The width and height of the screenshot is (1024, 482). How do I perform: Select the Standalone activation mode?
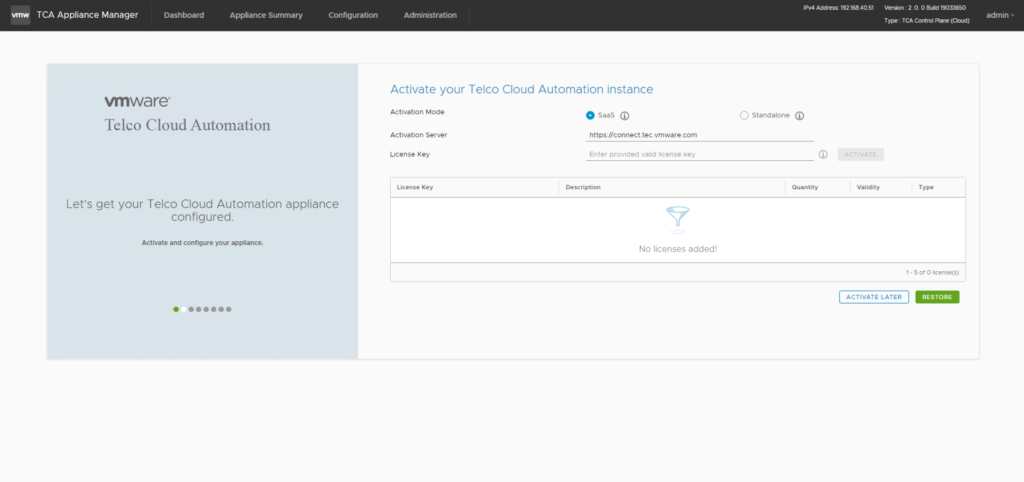[x=744, y=115]
